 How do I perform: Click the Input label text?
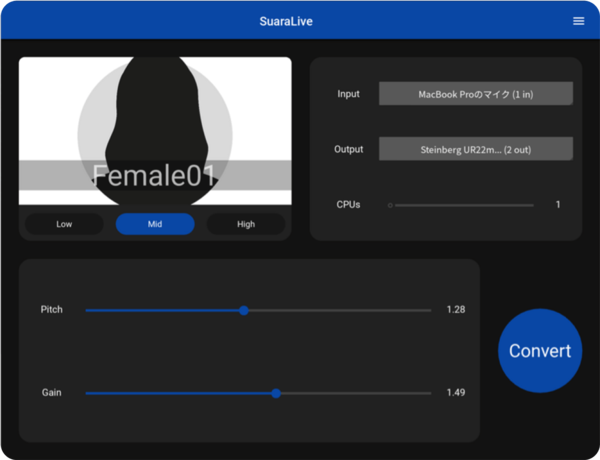348,94
